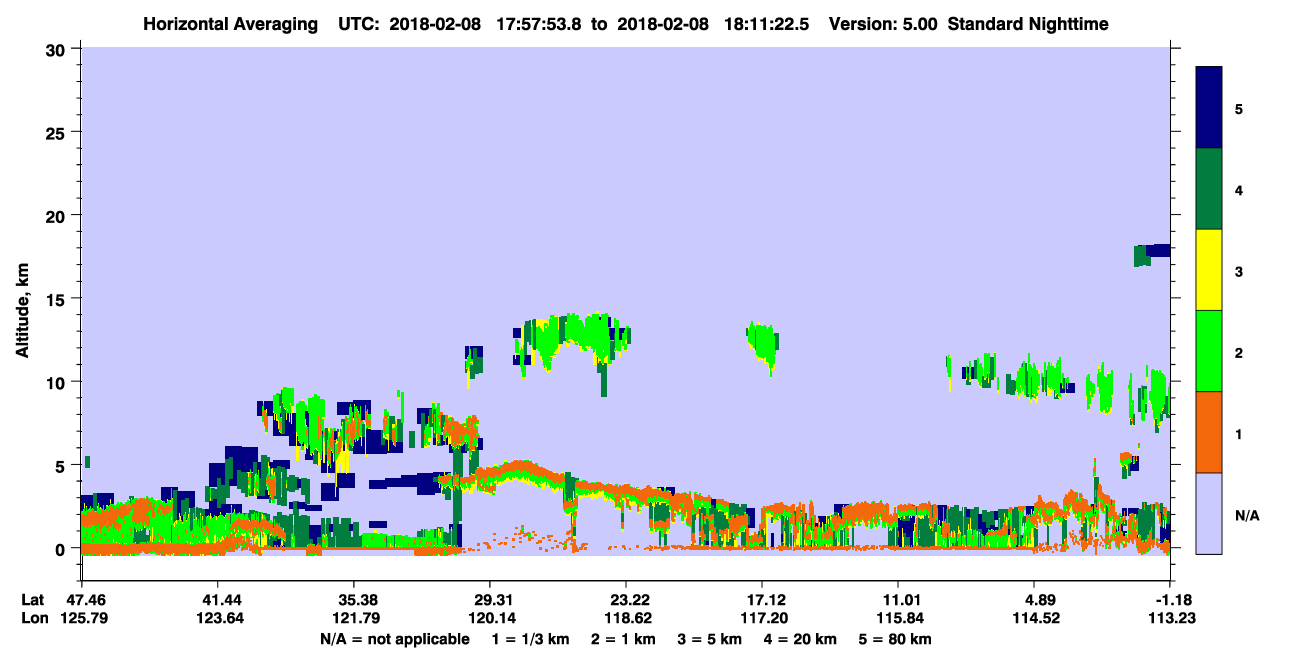Click longitude value 117.20

762,618
